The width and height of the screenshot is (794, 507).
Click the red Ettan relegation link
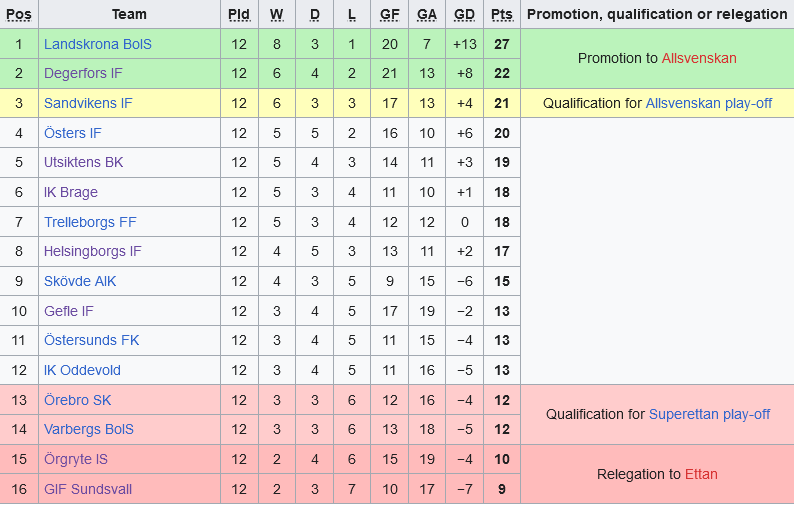[701, 474]
